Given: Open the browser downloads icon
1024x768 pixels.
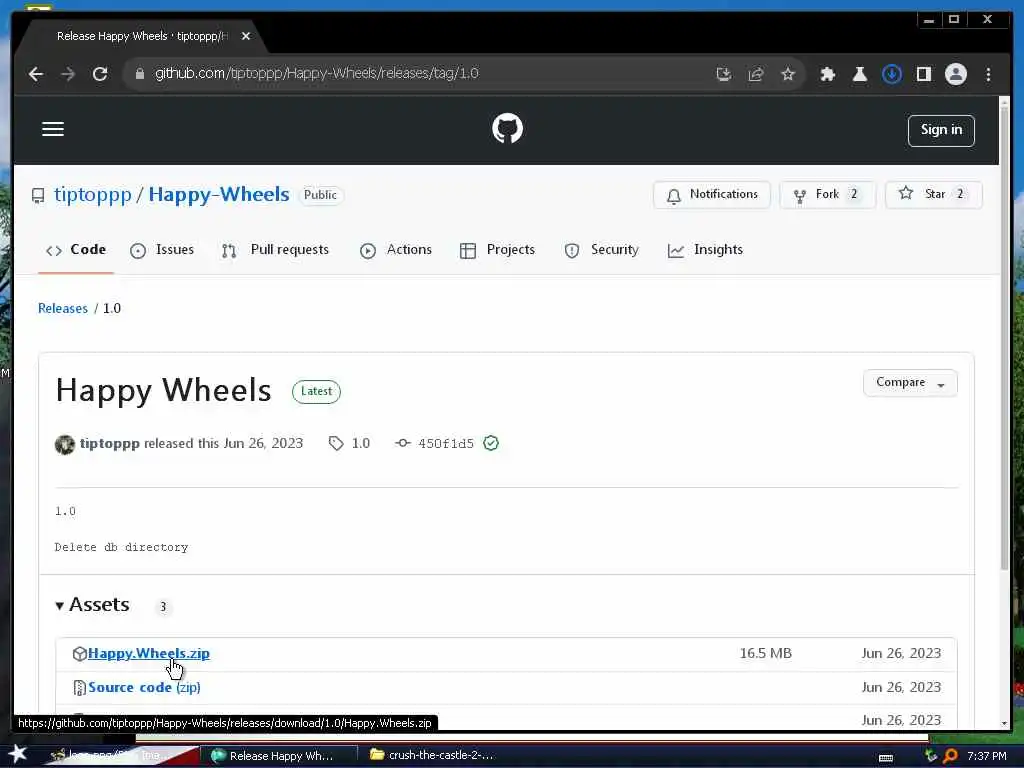Looking at the screenshot, I should pyautogui.click(x=891, y=74).
